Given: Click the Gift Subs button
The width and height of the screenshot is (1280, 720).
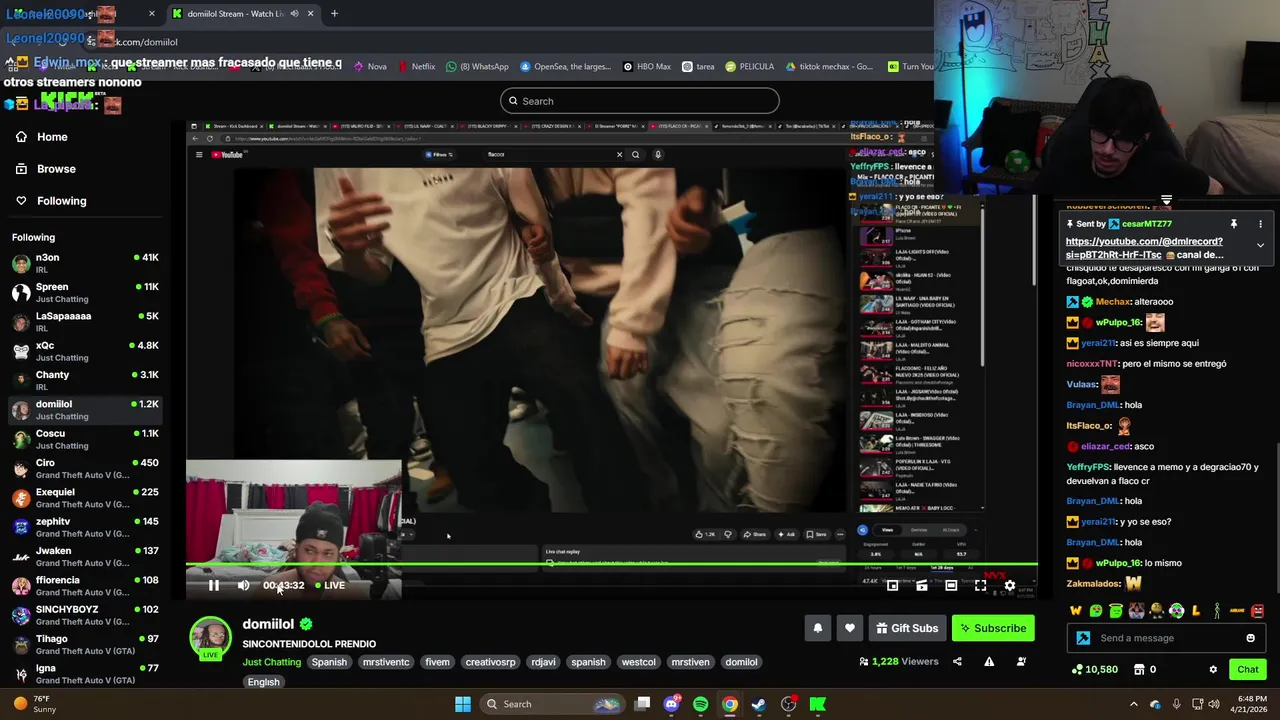Looking at the screenshot, I should pos(907,628).
